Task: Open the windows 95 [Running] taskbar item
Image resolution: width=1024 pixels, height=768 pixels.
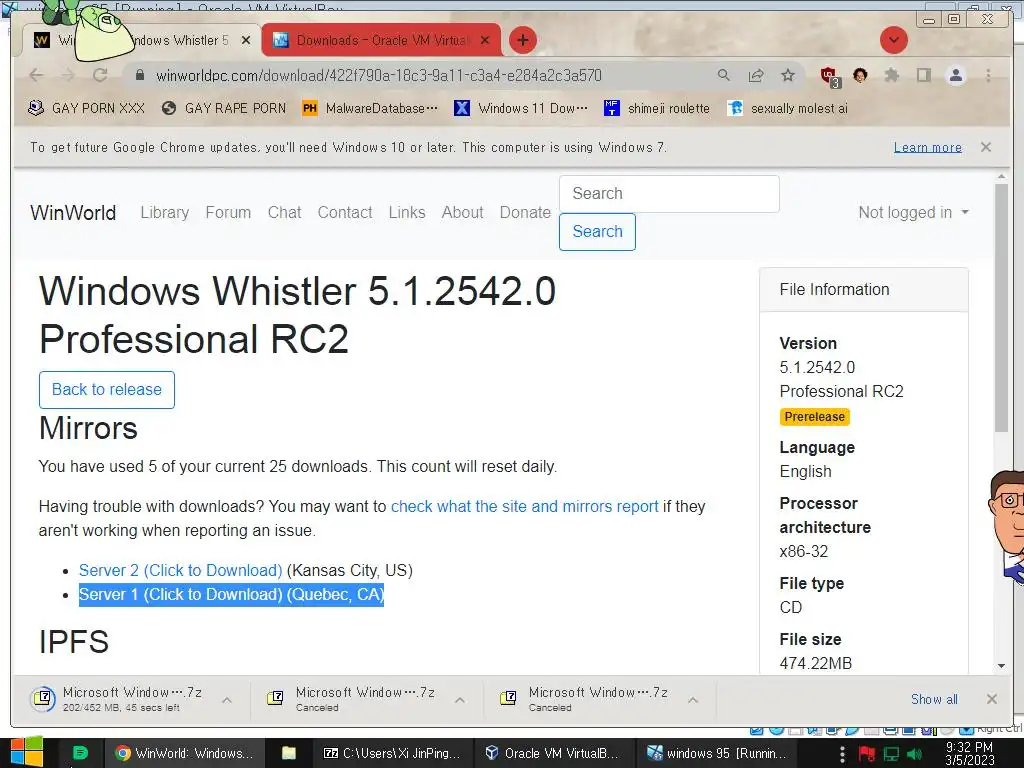Action: pos(716,753)
